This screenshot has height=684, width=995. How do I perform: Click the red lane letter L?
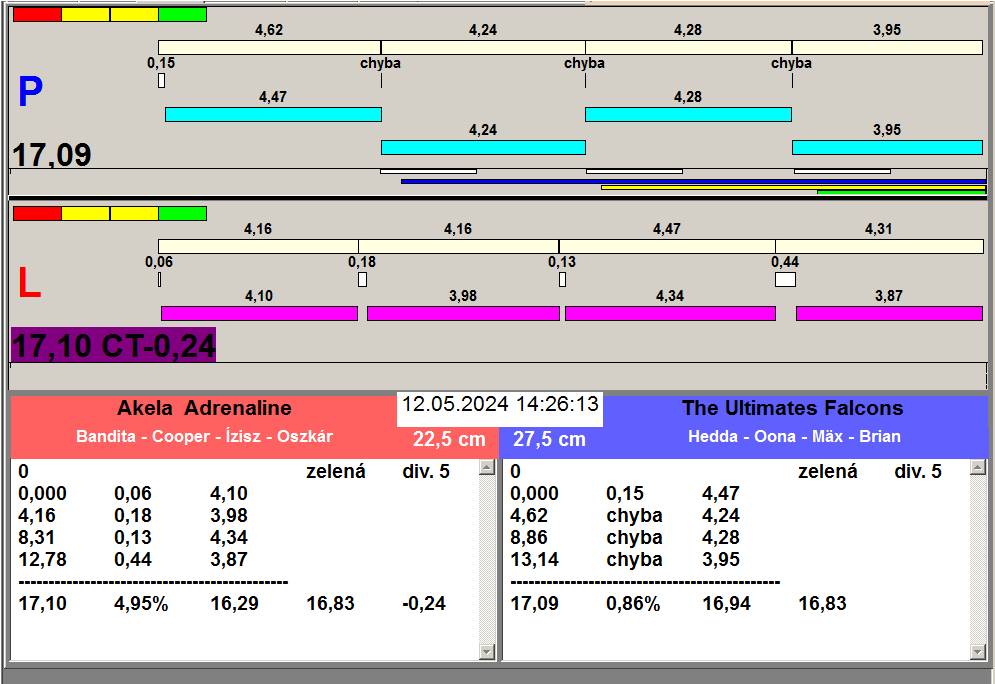[x=30, y=285]
